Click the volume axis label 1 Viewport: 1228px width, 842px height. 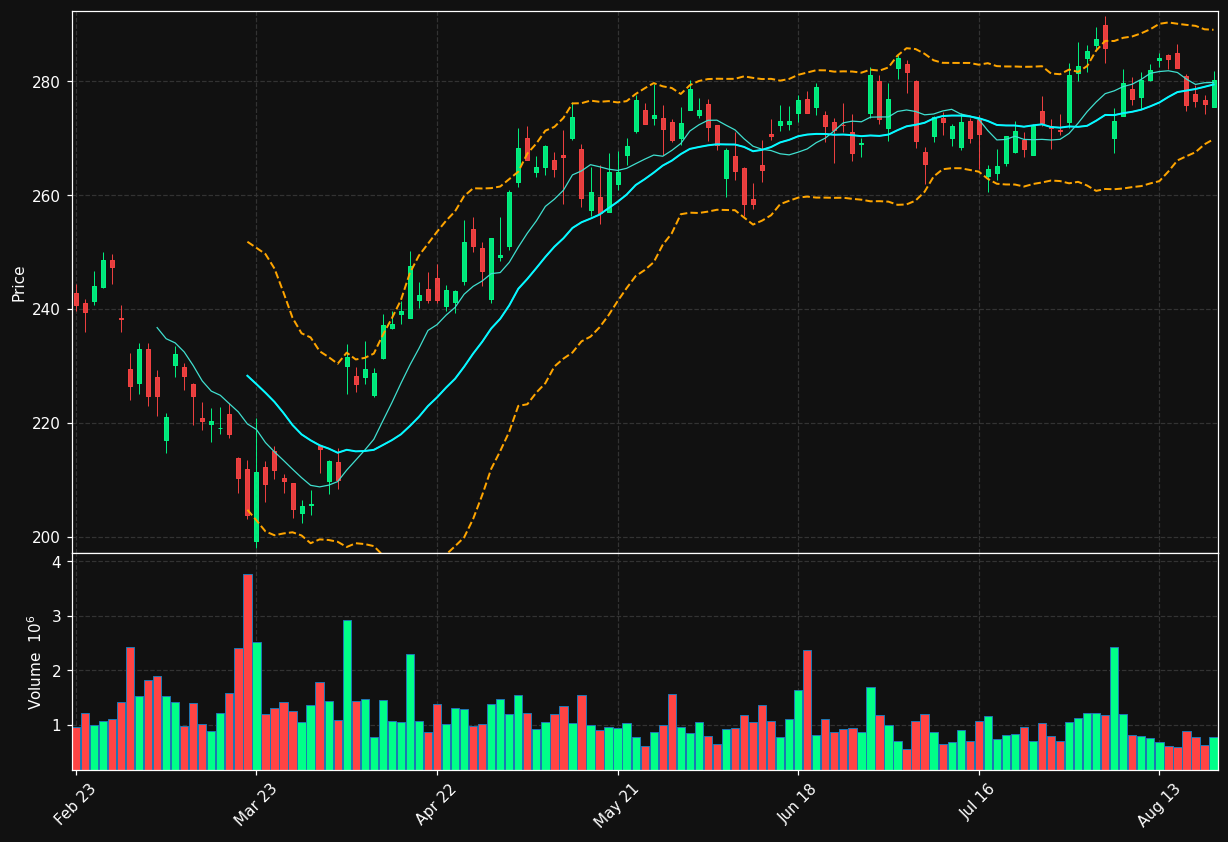pos(57,725)
